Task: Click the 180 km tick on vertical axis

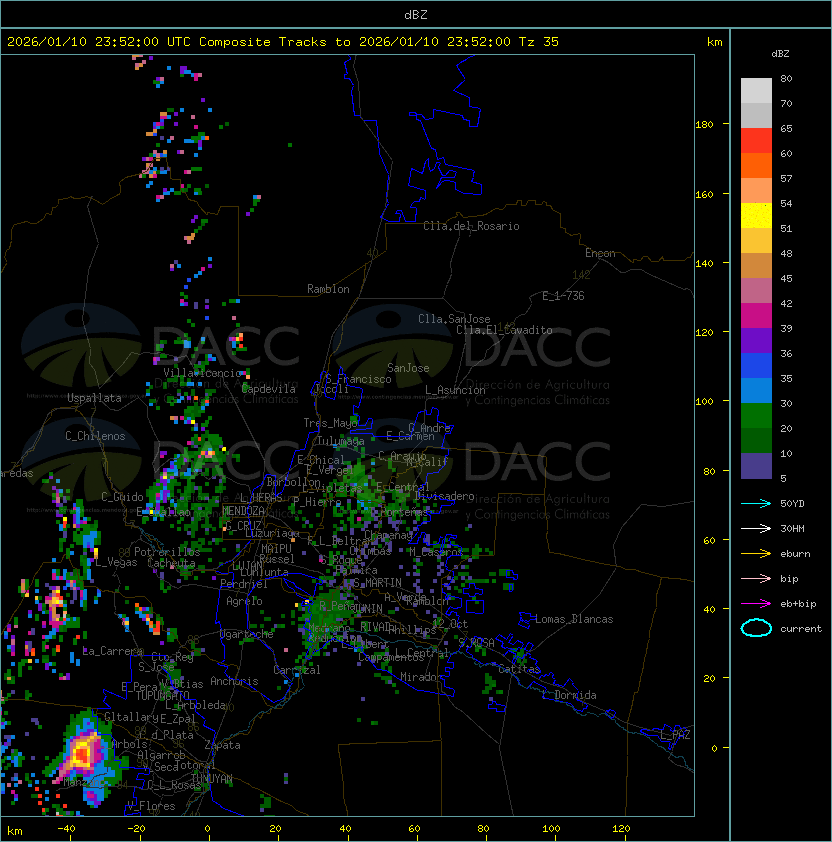Action: [x=704, y=125]
